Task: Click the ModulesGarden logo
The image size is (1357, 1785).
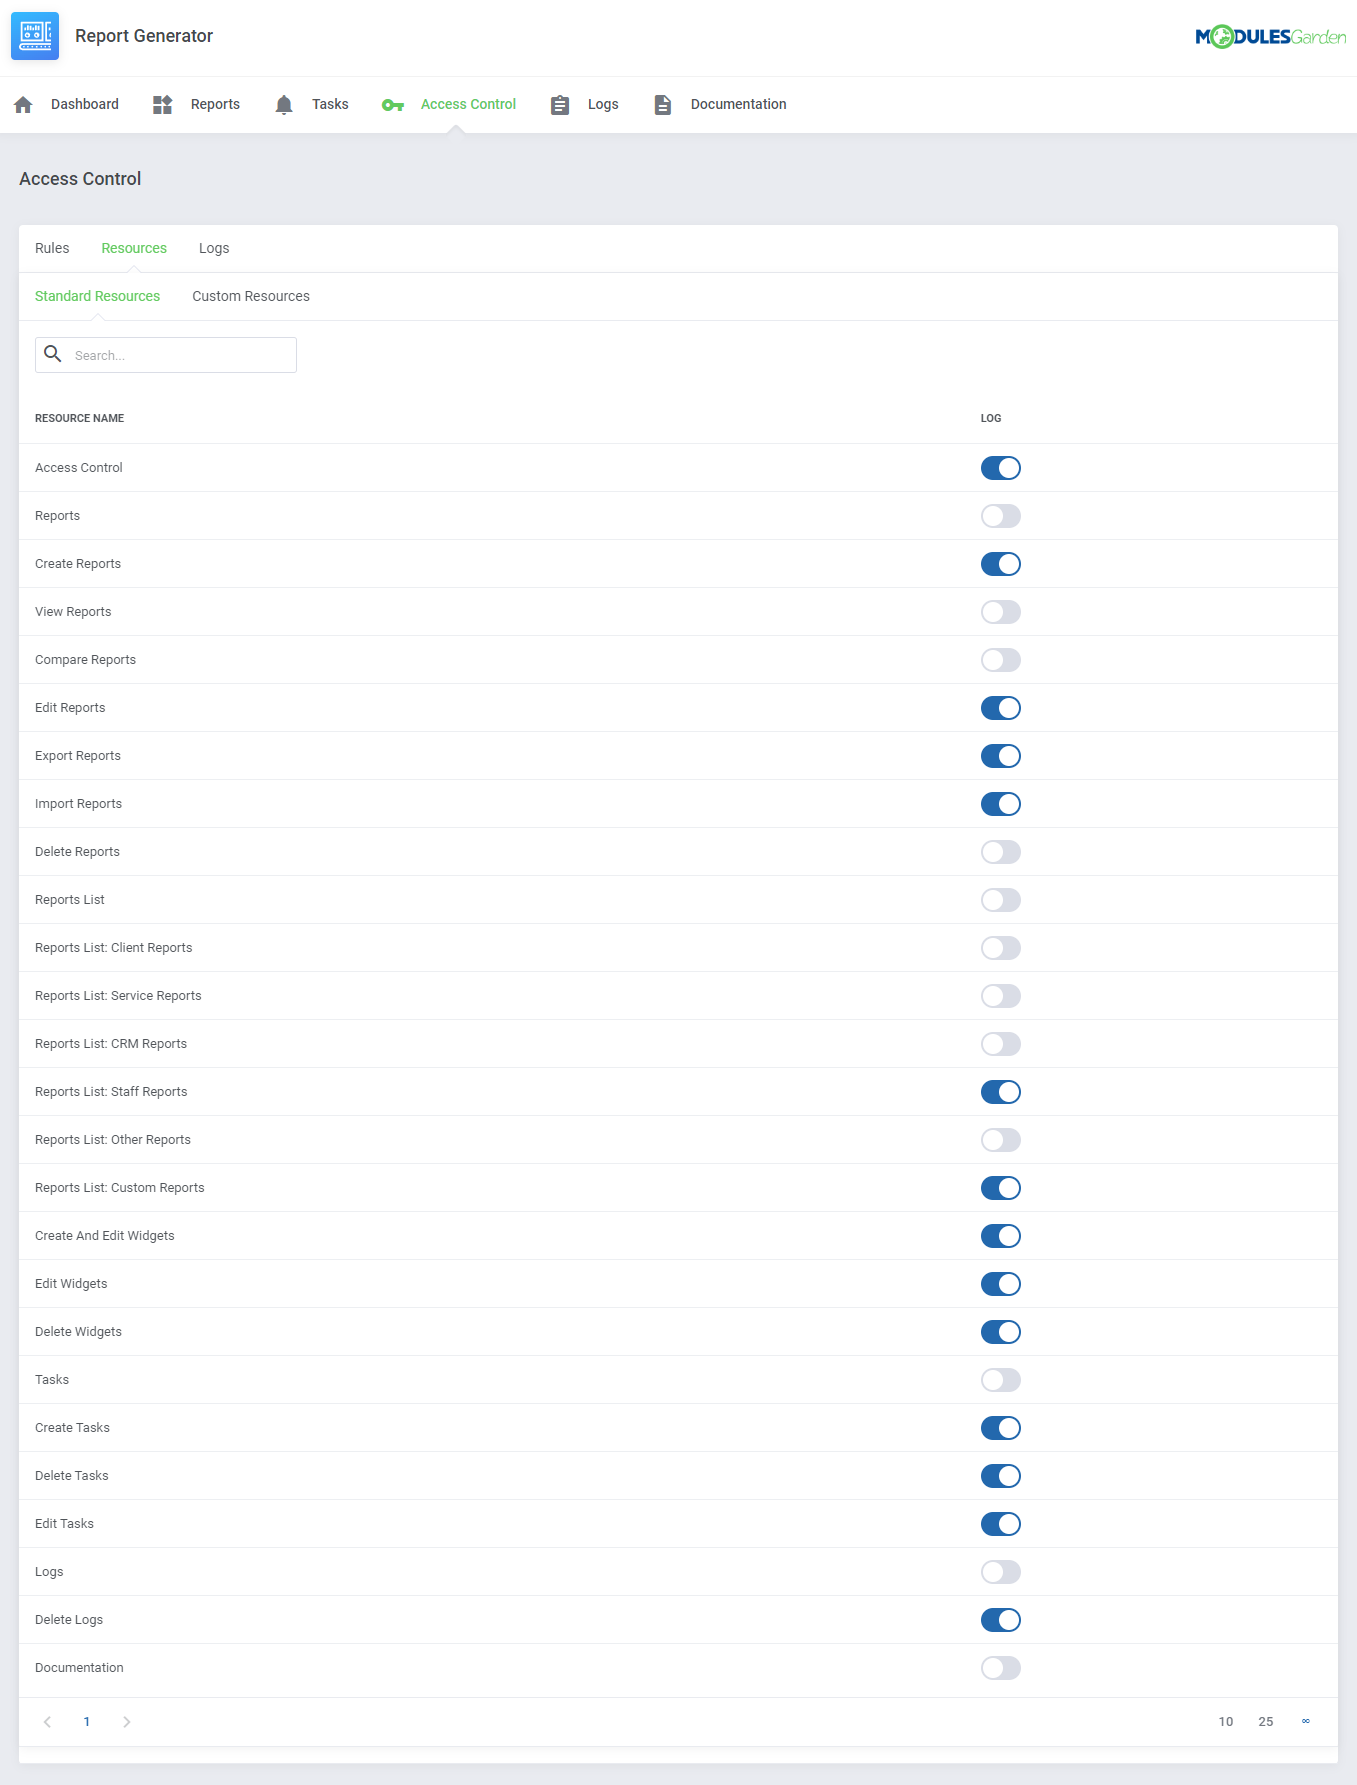Action: (1270, 37)
